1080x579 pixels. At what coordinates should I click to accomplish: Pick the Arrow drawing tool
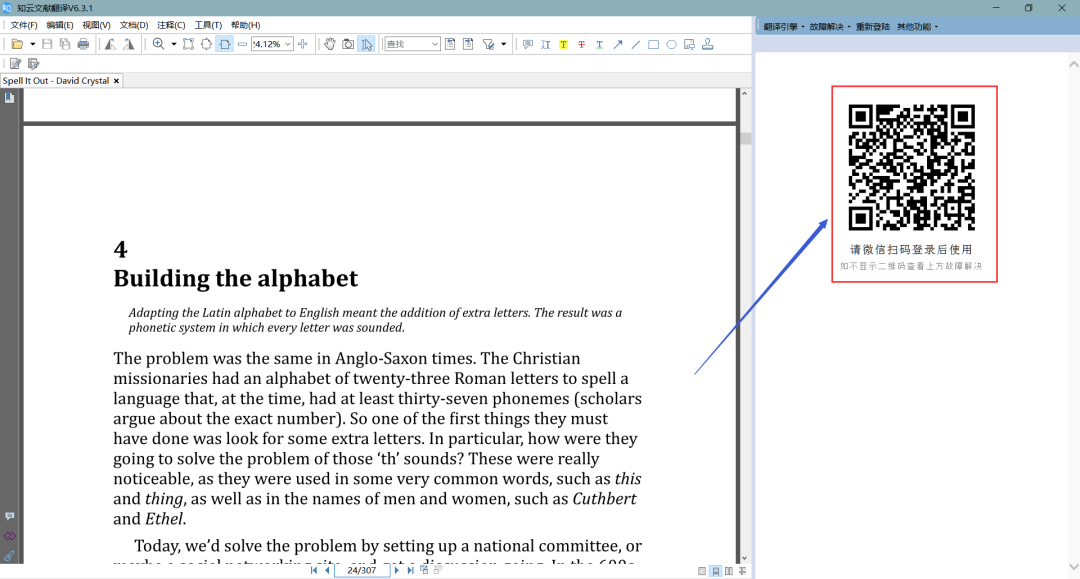tap(617, 44)
